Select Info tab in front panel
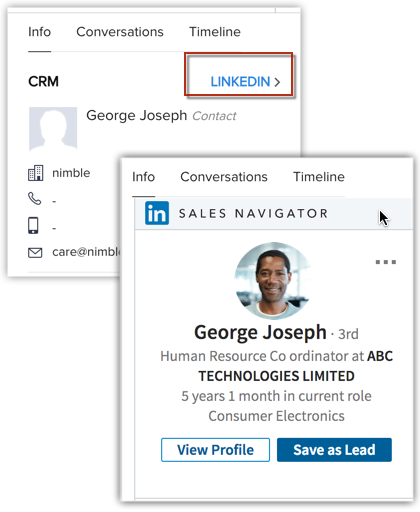Image resolution: width=420 pixels, height=512 pixels. click(x=143, y=177)
